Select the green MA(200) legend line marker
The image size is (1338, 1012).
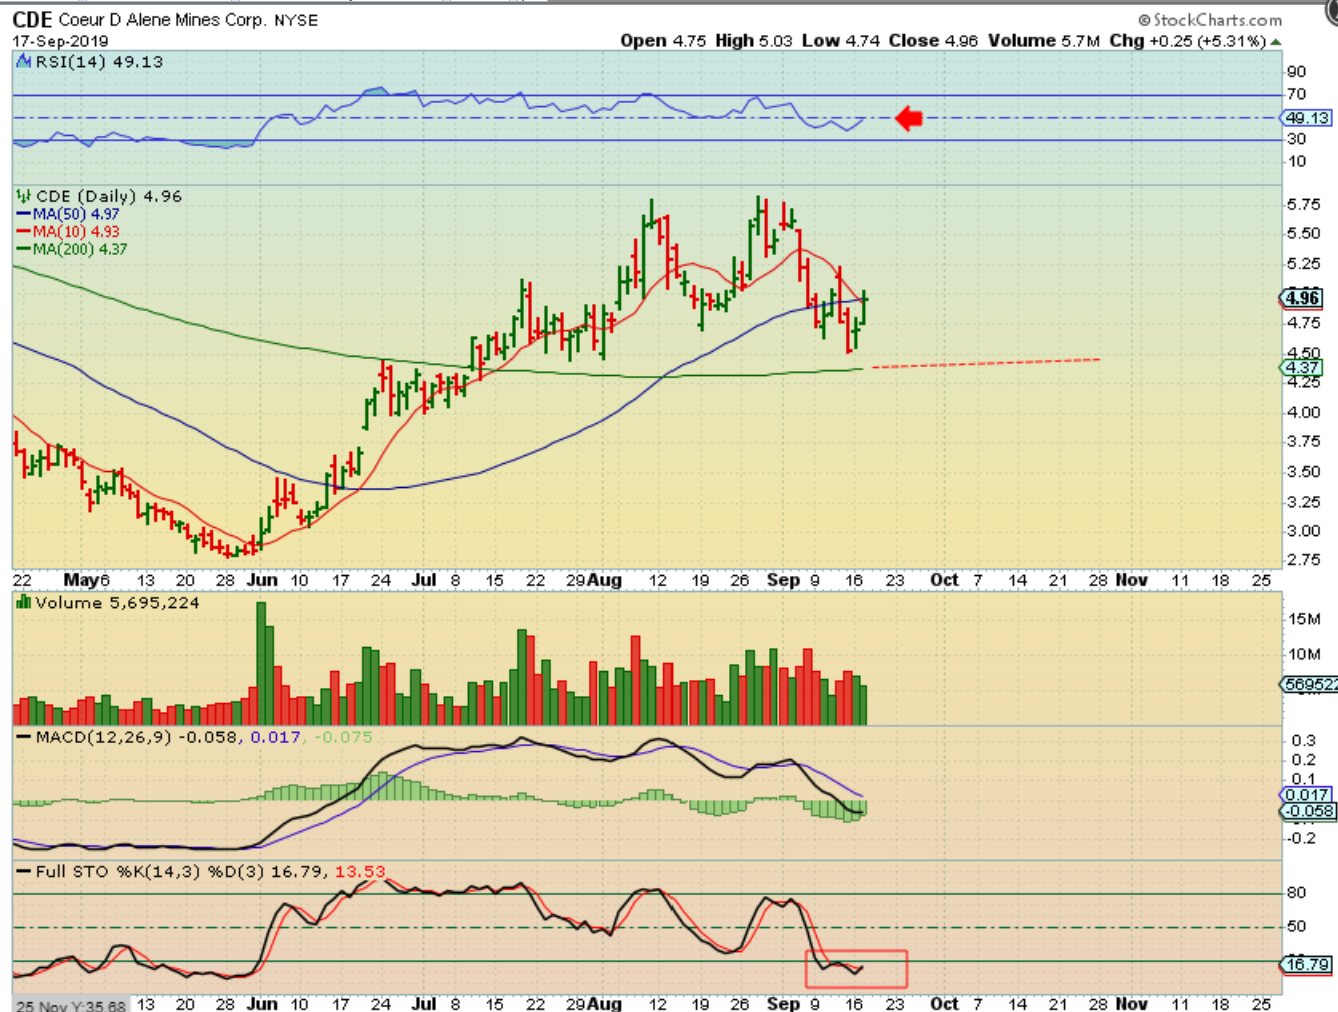pyautogui.click(x=23, y=250)
